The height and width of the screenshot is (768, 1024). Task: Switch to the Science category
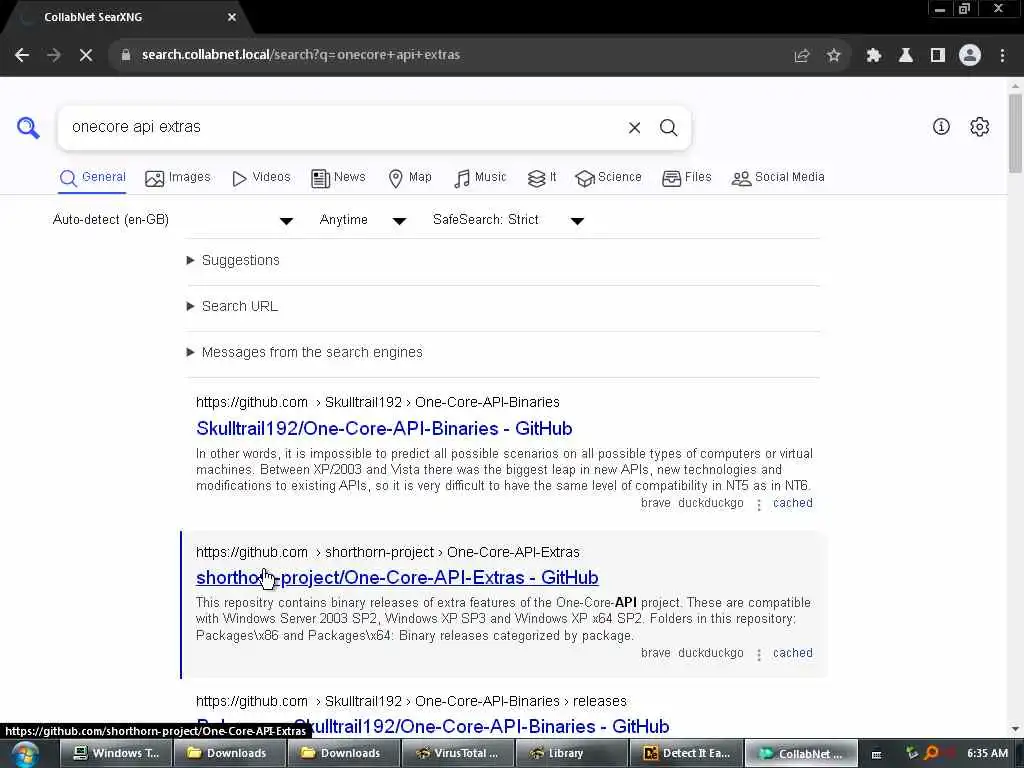click(x=609, y=178)
